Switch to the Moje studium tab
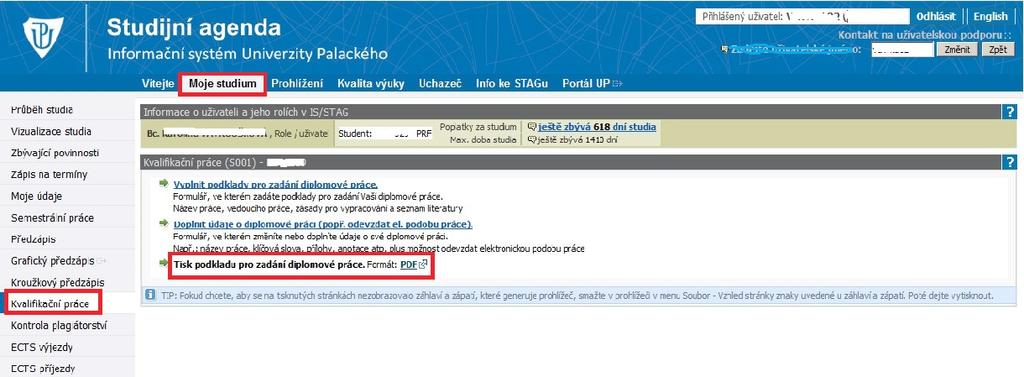Screen dimensions: 1024x377 (x=223, y=84)
